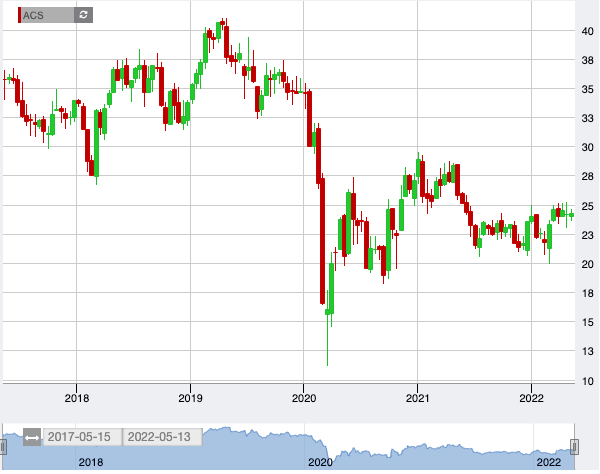Screen dimensions: 600x474
Task: Click the red ACS legend color marker
Action: click(x=20, y=15)
